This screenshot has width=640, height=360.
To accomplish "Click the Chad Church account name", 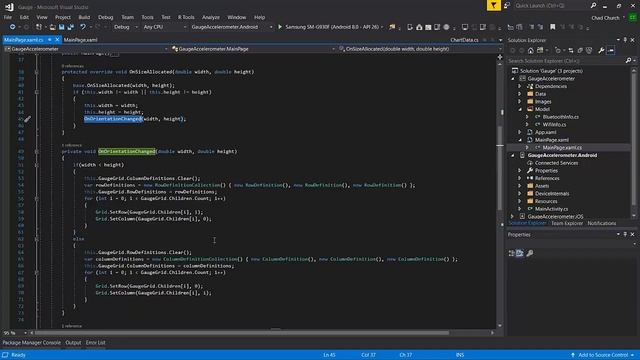I will 605,18.
